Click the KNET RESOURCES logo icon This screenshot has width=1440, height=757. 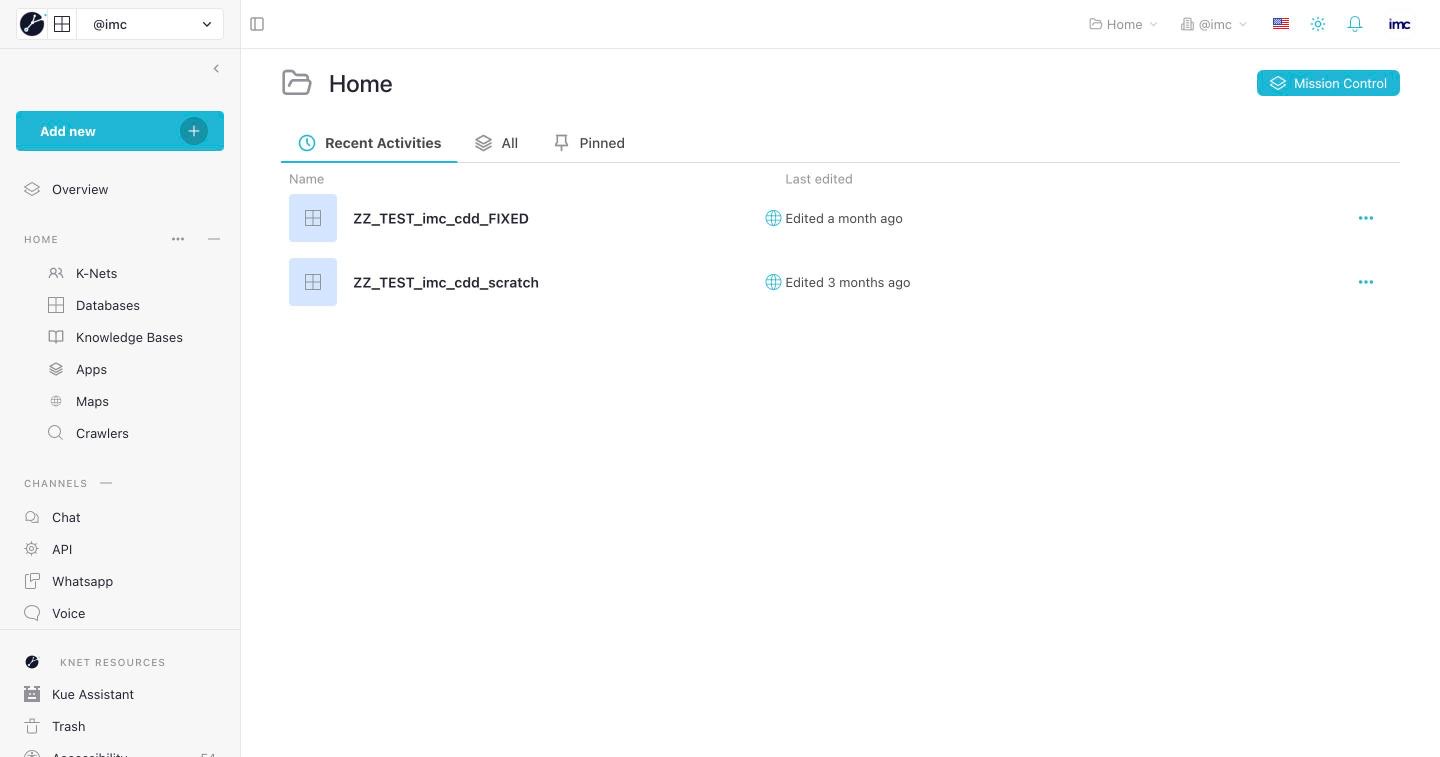[x=32, y=662]
